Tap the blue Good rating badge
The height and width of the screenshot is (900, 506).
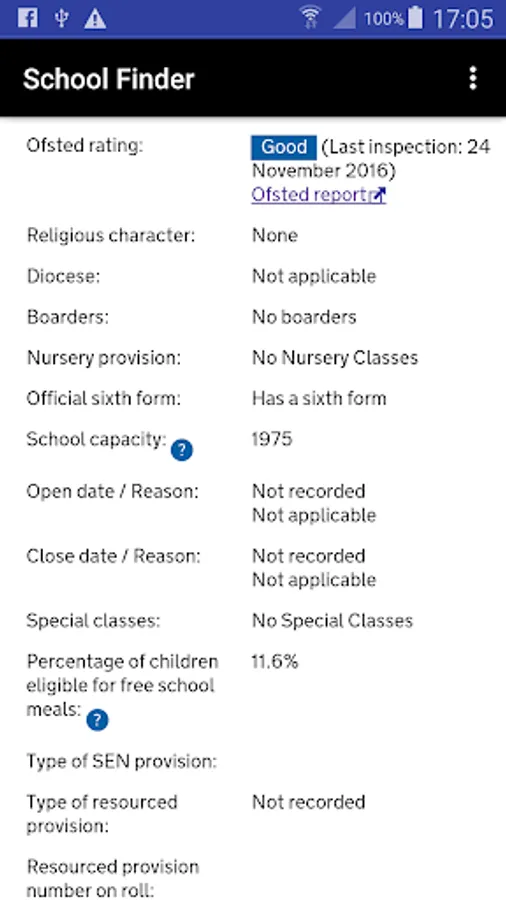[284, 148]
